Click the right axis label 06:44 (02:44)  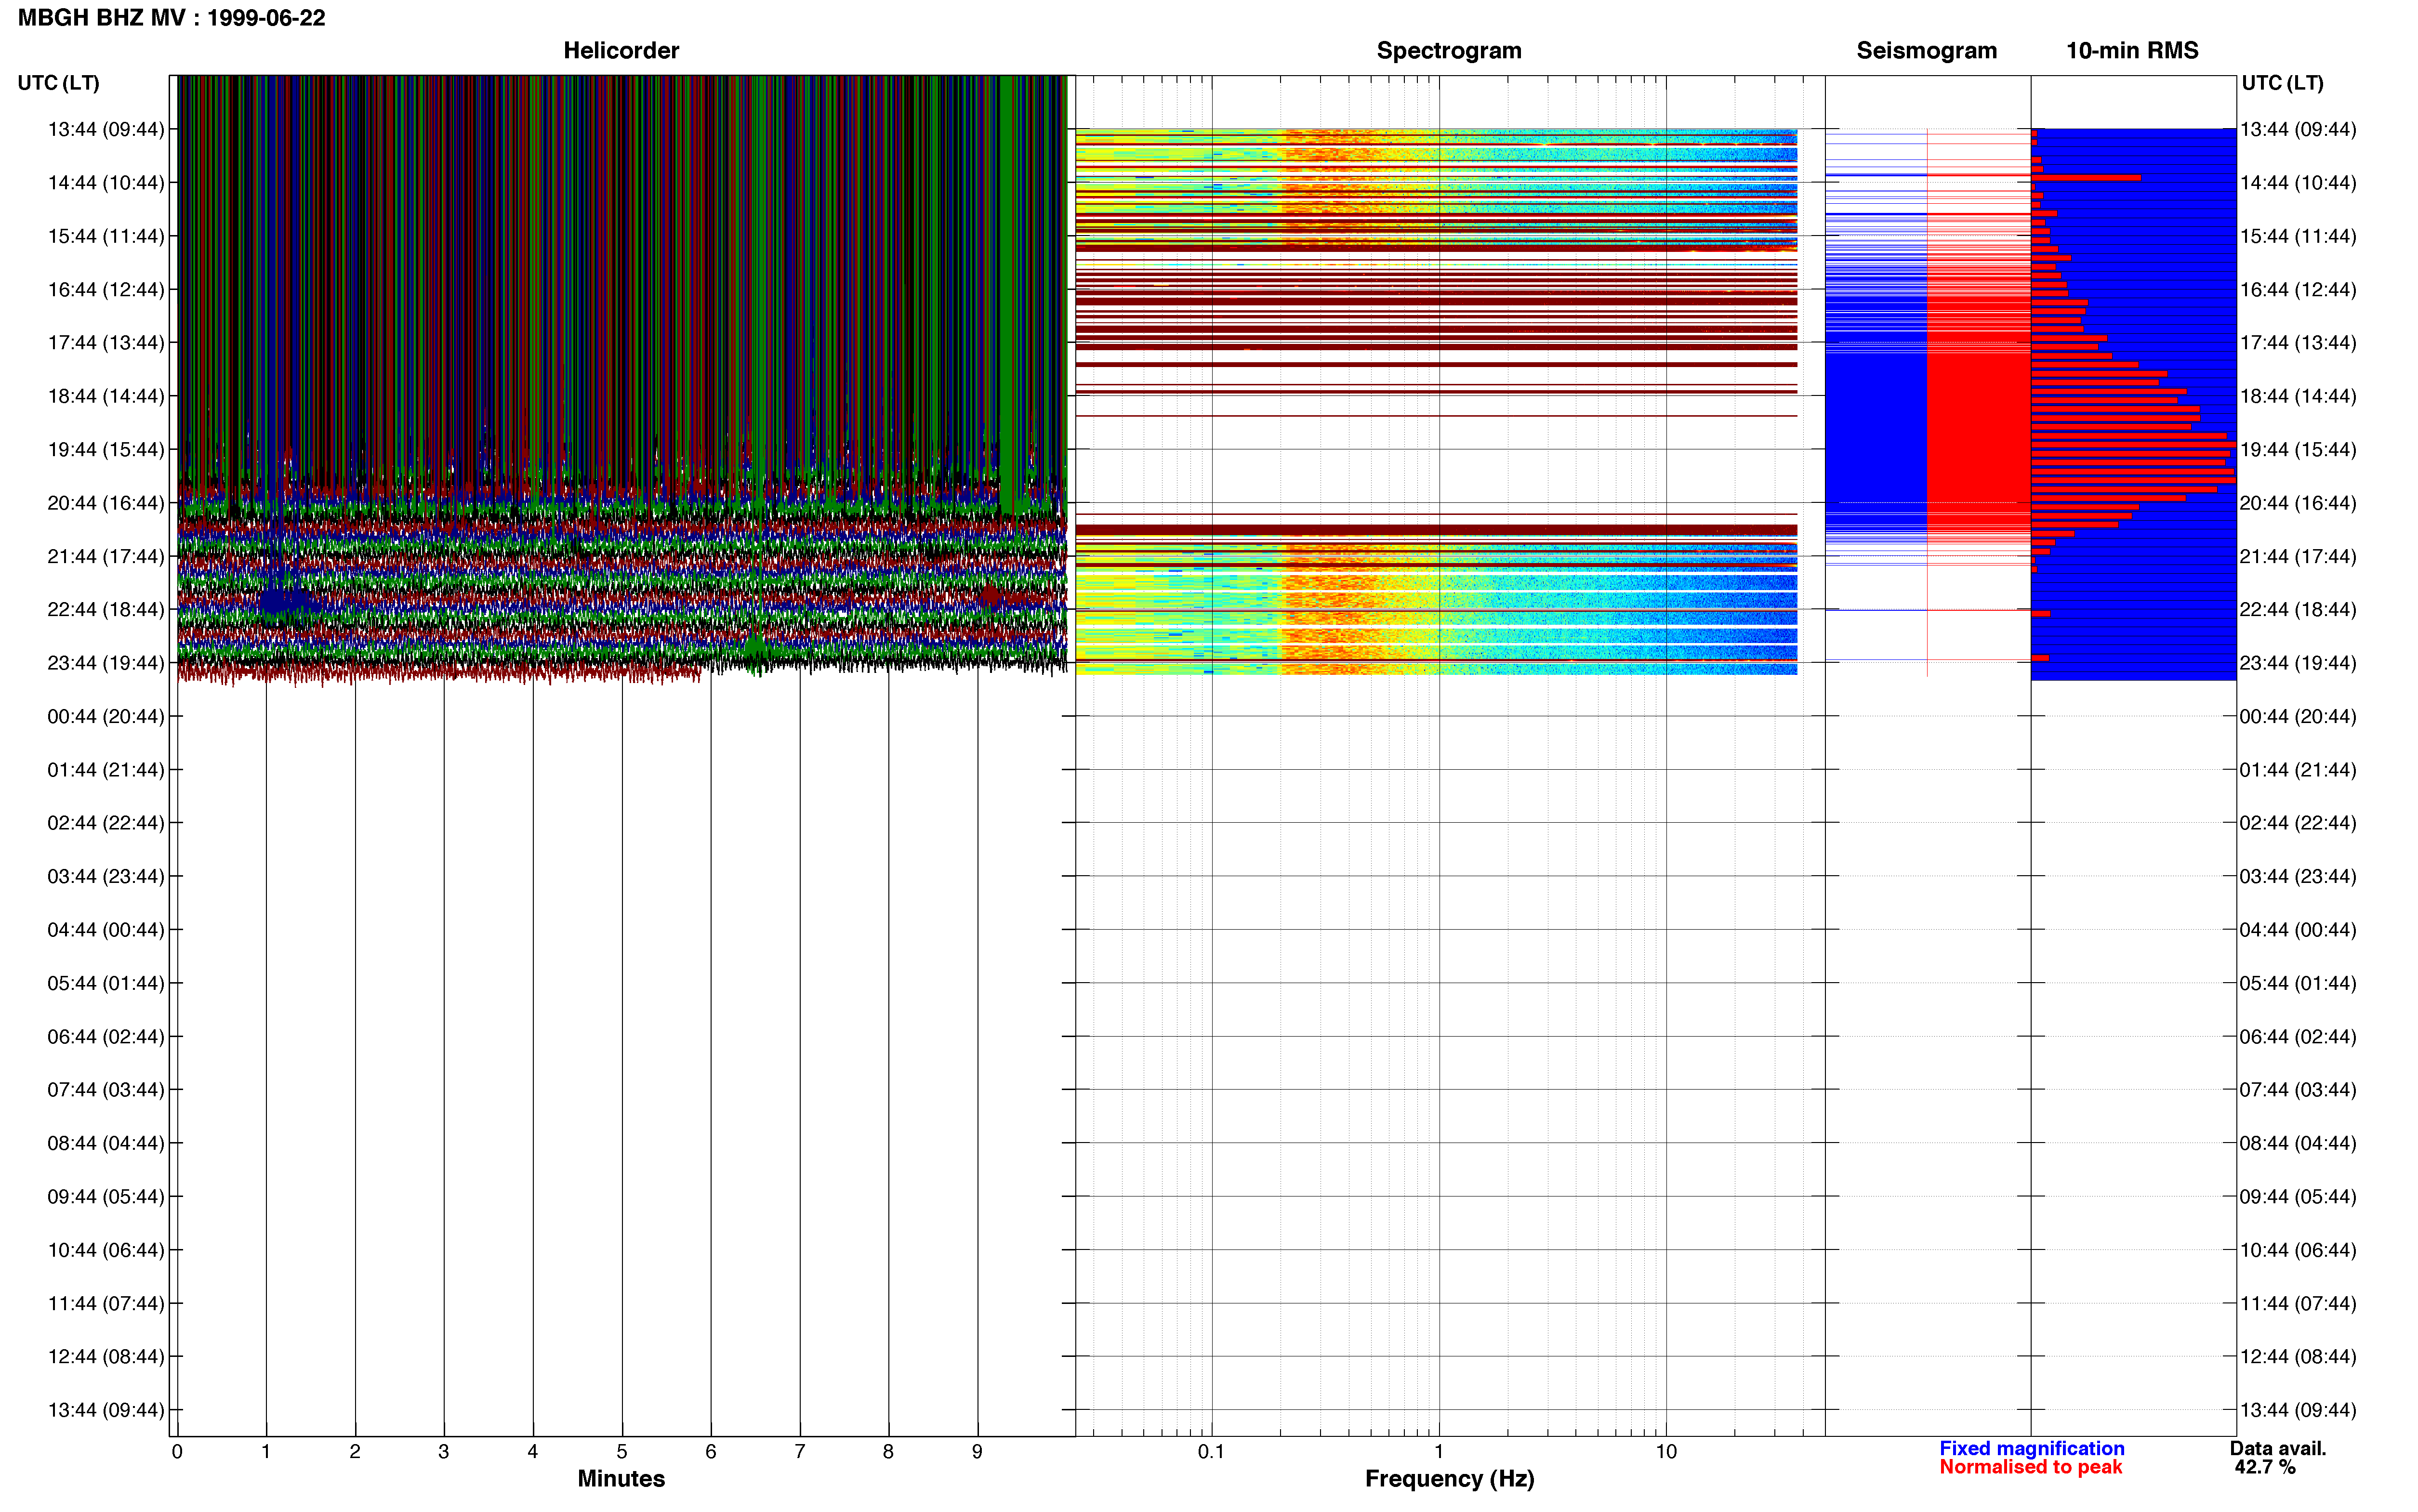2298,1036
